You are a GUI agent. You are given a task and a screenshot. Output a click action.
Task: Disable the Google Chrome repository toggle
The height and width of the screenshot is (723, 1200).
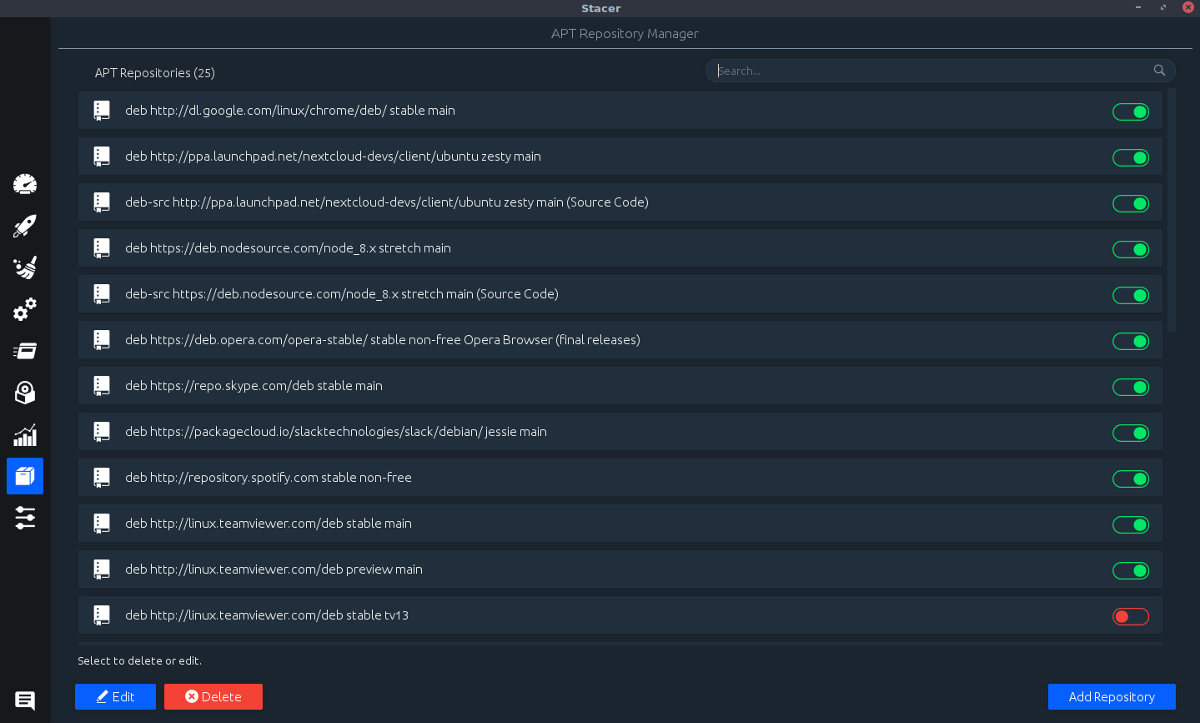tap(1130, 111)
